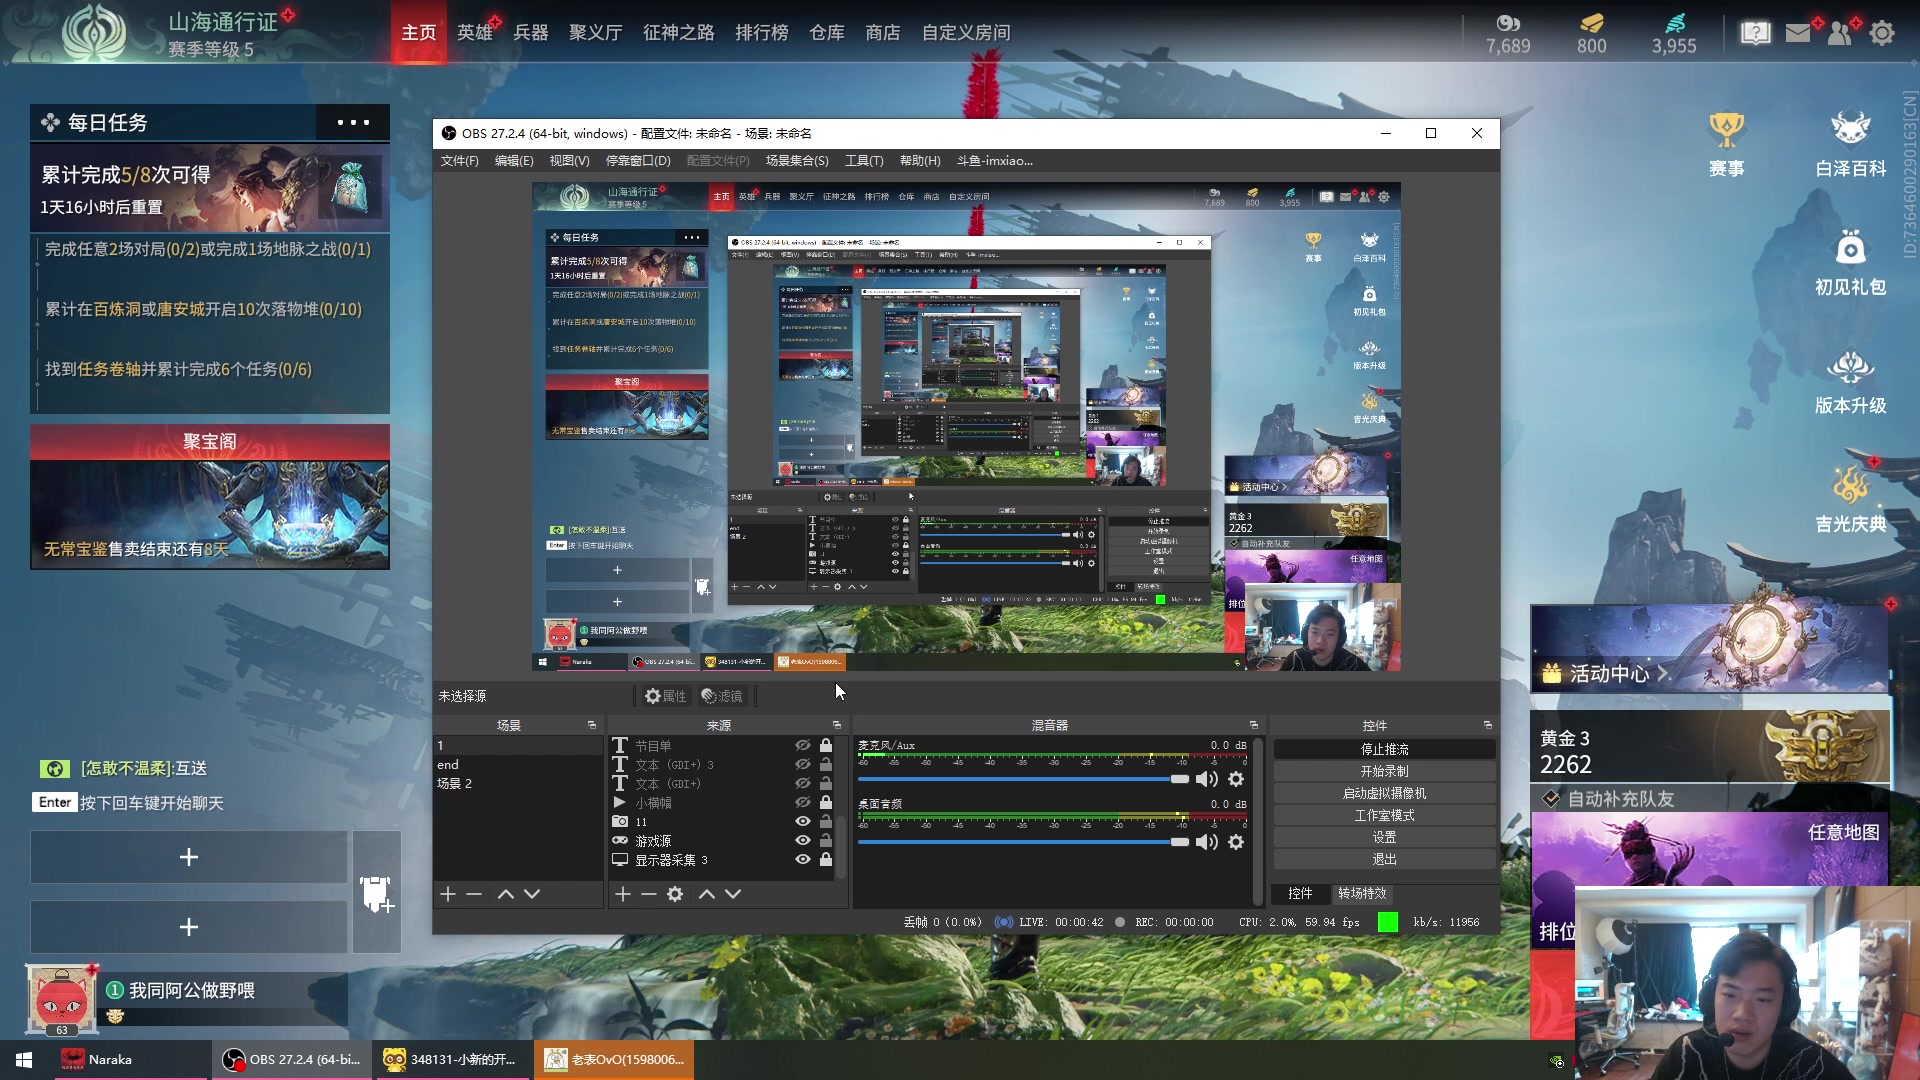
Task: Hide source 11 with eye toggle
Action: pos(802,822)
